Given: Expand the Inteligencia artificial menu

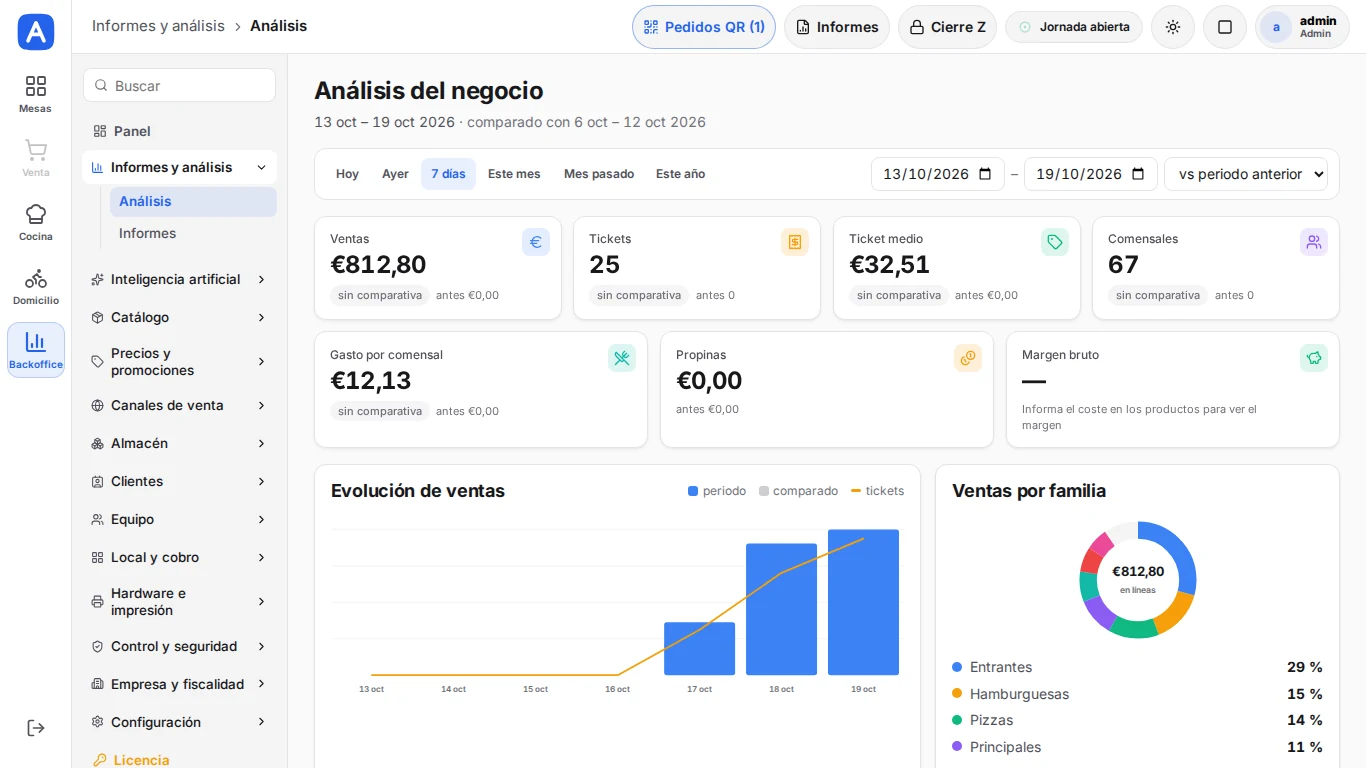Looking at the screenshot, I should click(179, 279).
